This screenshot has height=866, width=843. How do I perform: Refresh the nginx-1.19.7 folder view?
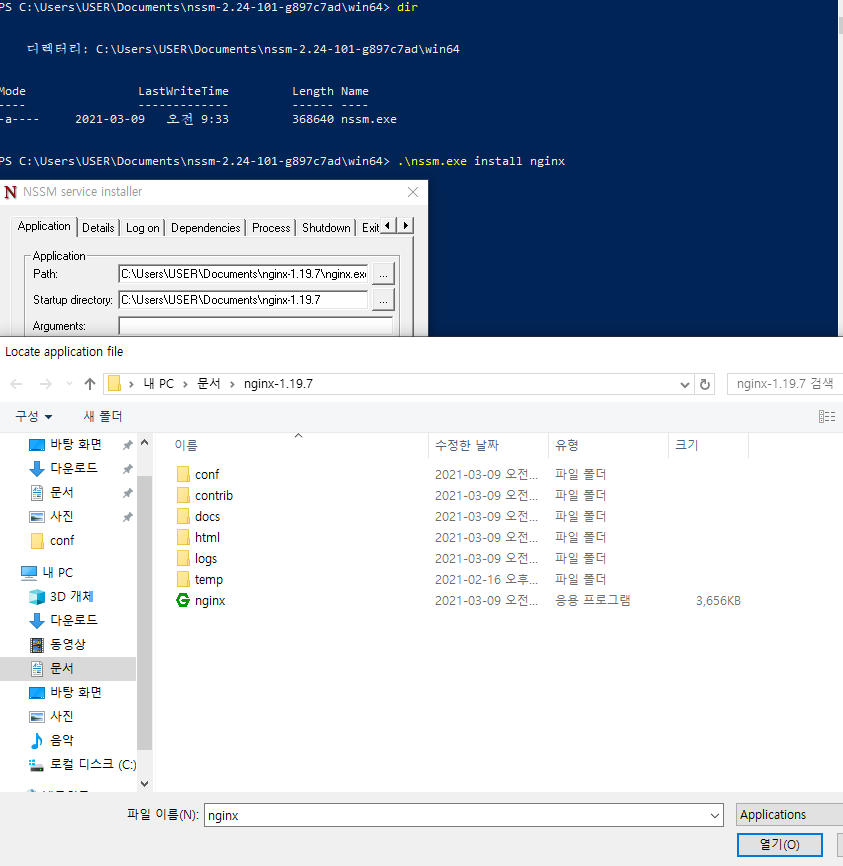pos(705,384)
